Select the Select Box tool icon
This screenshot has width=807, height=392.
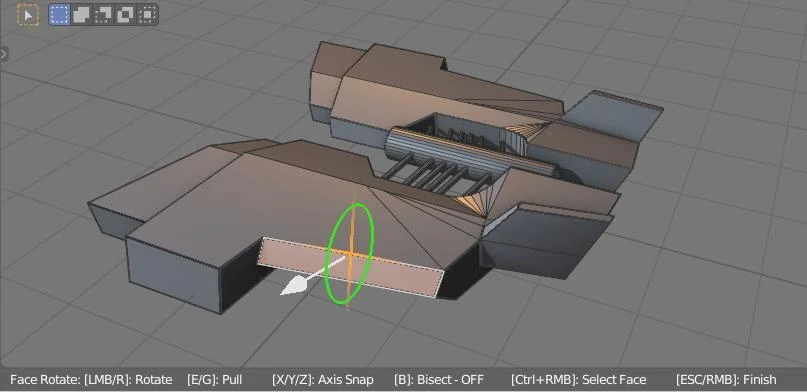coord(28,15)
